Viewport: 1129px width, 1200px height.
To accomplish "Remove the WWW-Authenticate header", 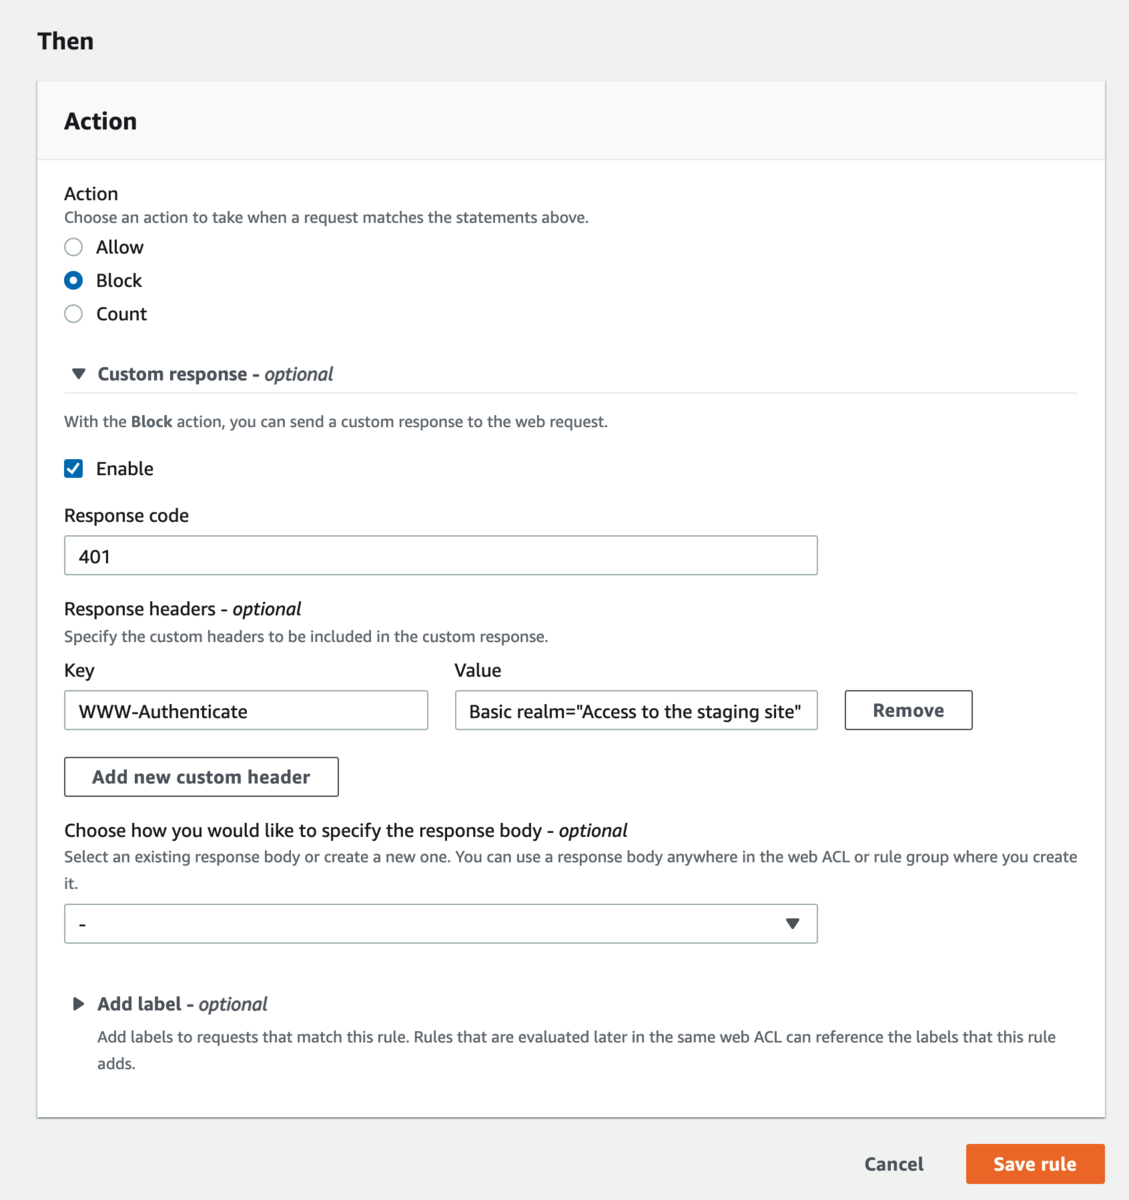I will (908, 711).
